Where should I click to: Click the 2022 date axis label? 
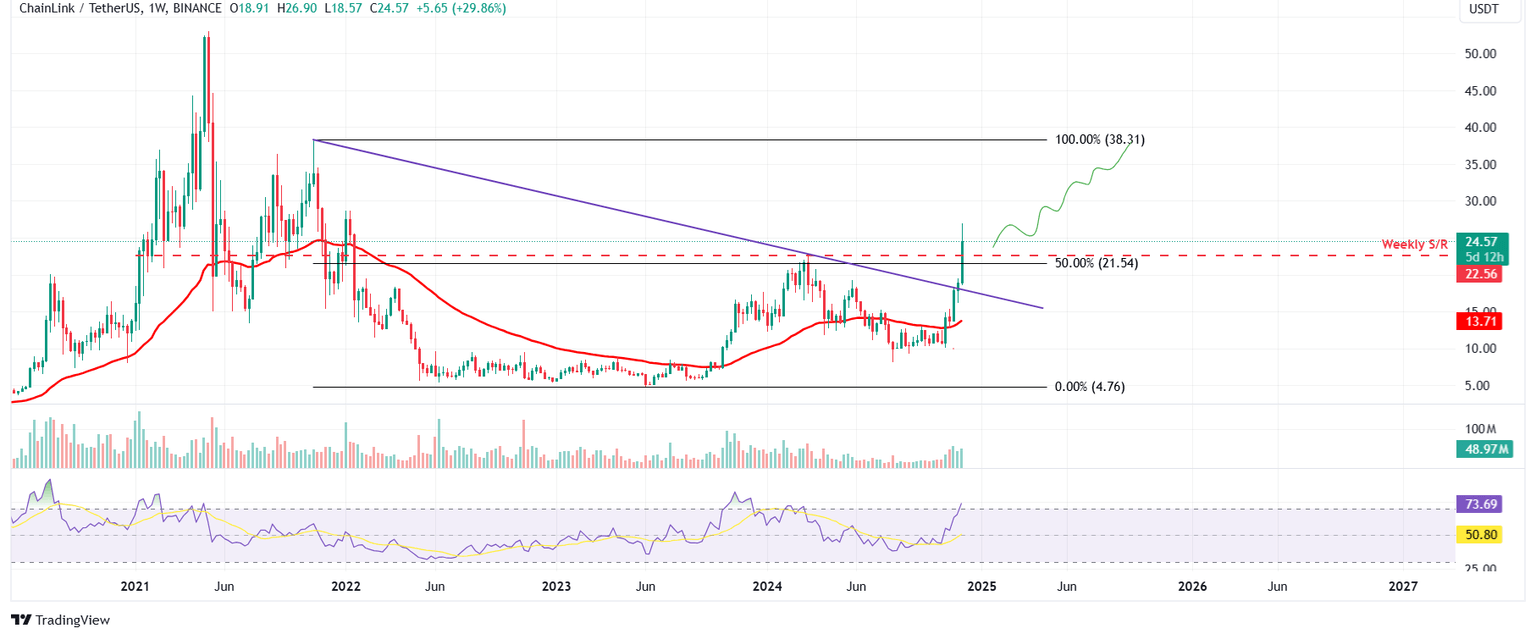[346, 587]
